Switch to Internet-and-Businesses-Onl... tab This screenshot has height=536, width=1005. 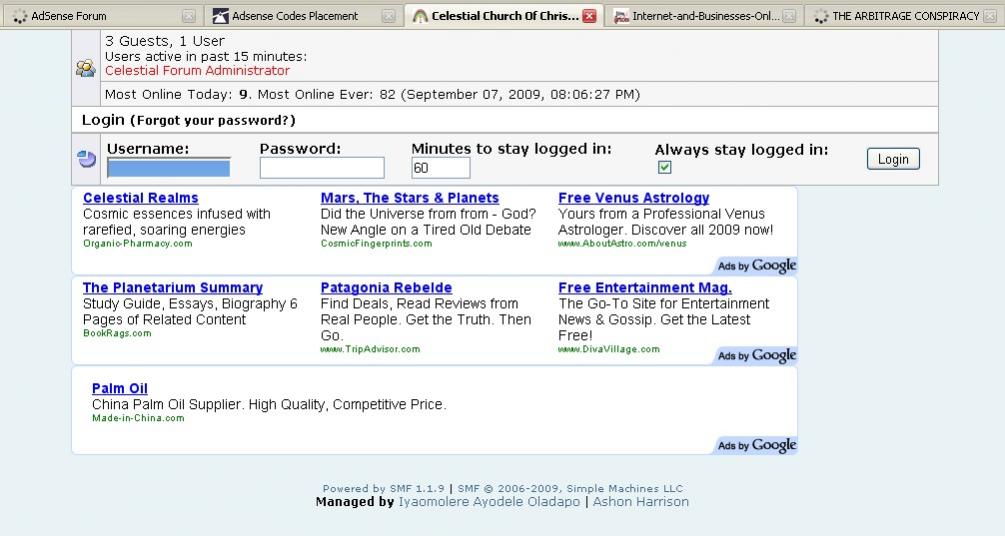point(703,15)
